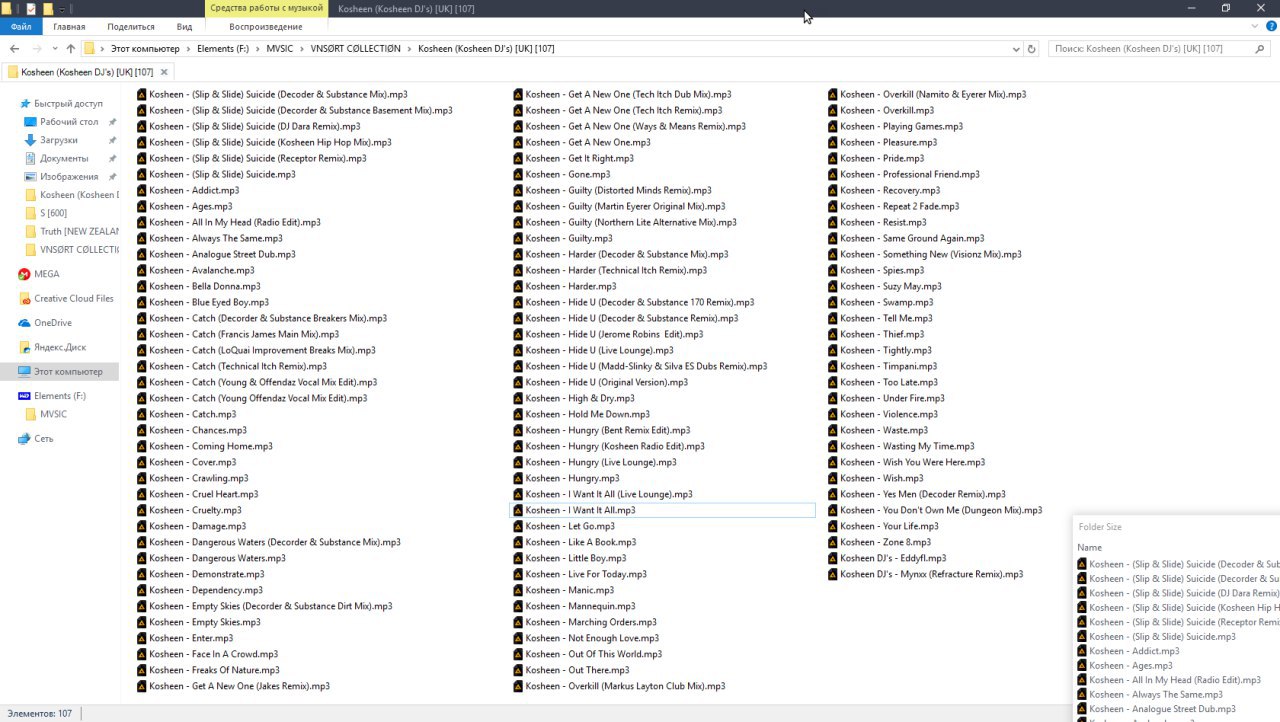1280x722 pixels.
Task: Open the Воспроизведение ribbon tab
Action: pos(266,27)
